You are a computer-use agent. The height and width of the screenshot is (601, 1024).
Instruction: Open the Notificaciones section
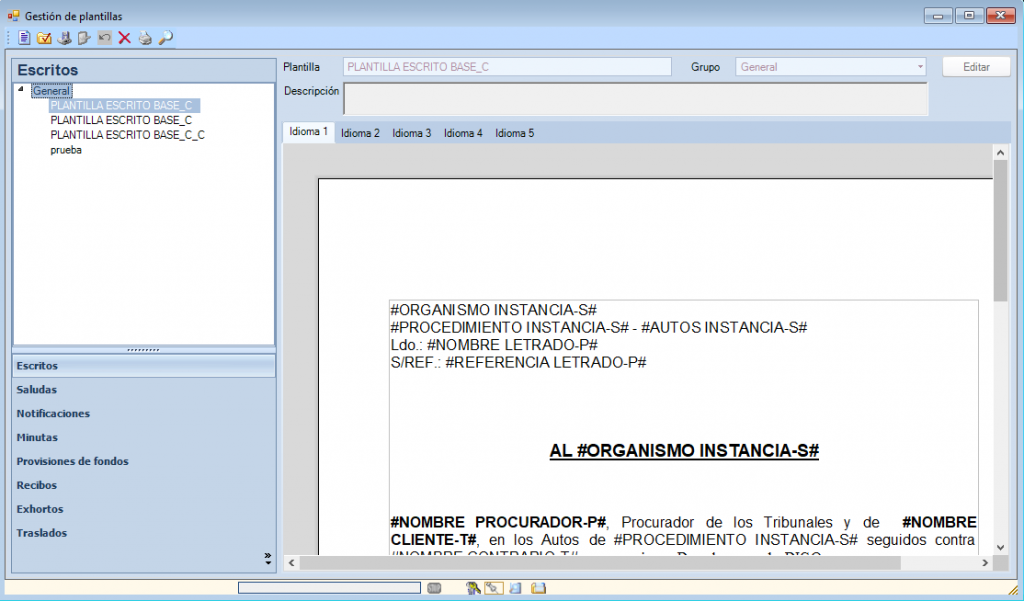pos(53,413)
